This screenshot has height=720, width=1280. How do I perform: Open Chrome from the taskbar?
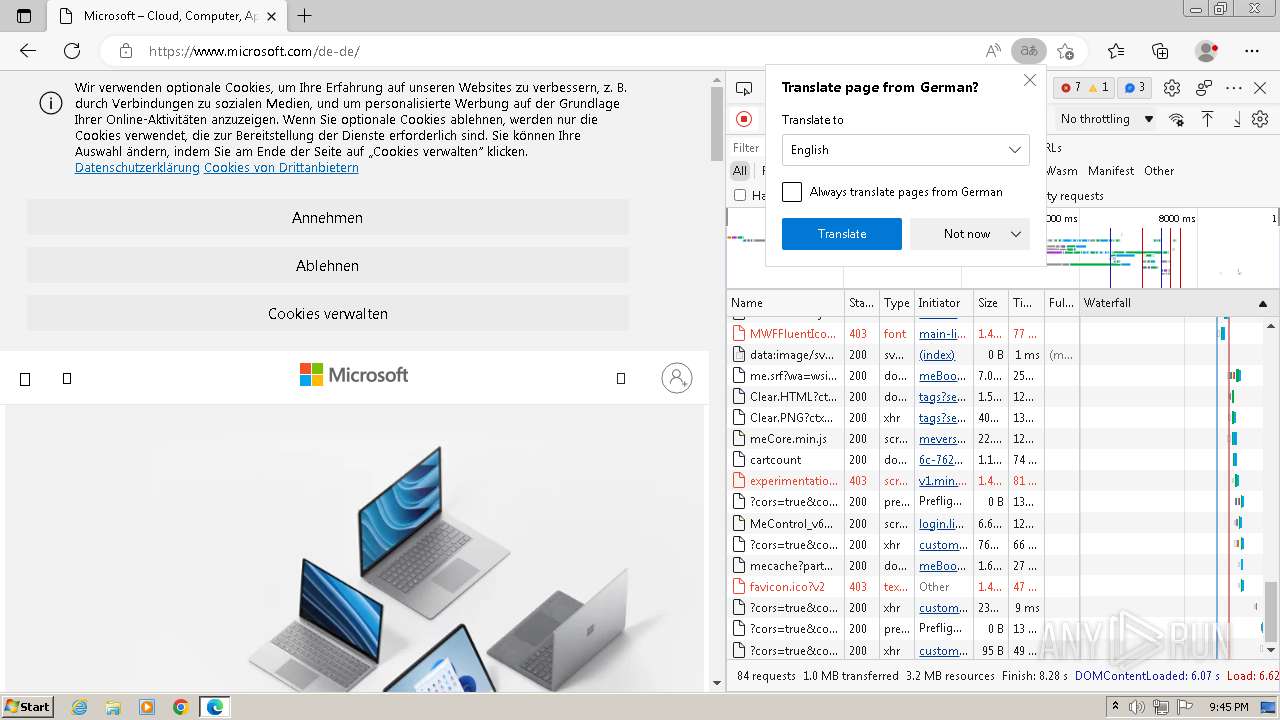[180, 707]
